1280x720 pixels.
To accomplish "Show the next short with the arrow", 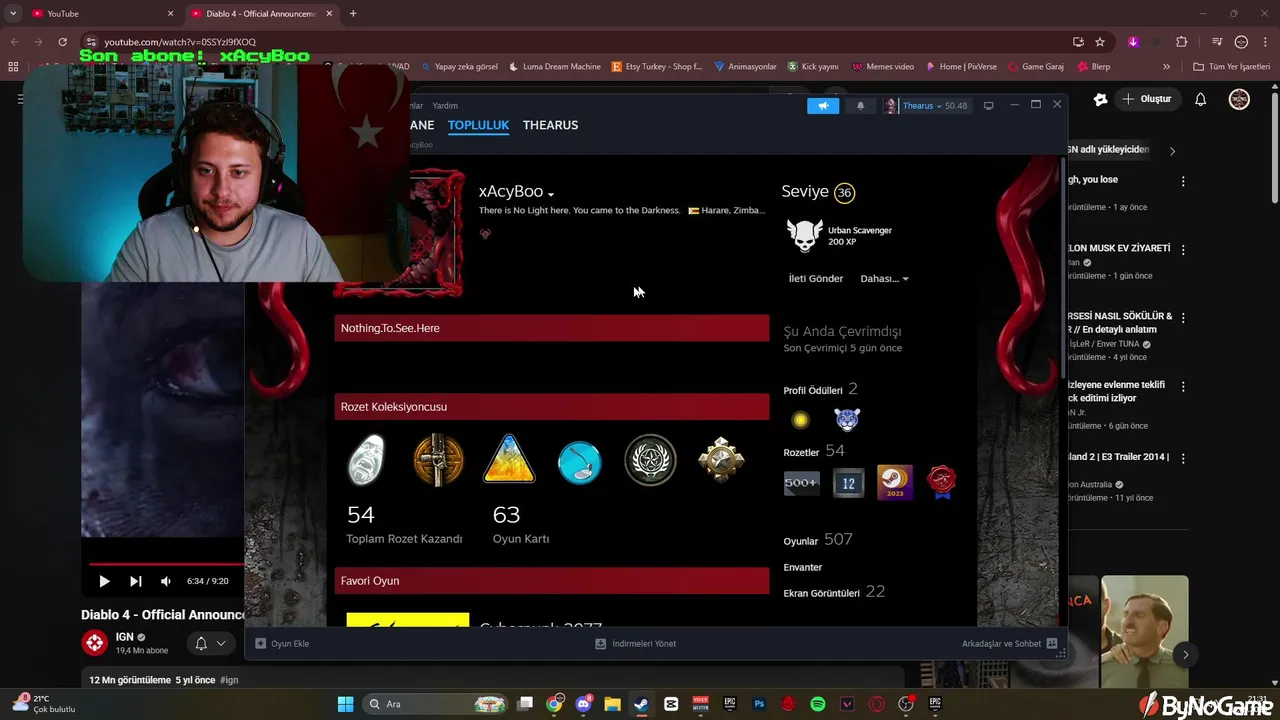I will tap(1185, 655).
